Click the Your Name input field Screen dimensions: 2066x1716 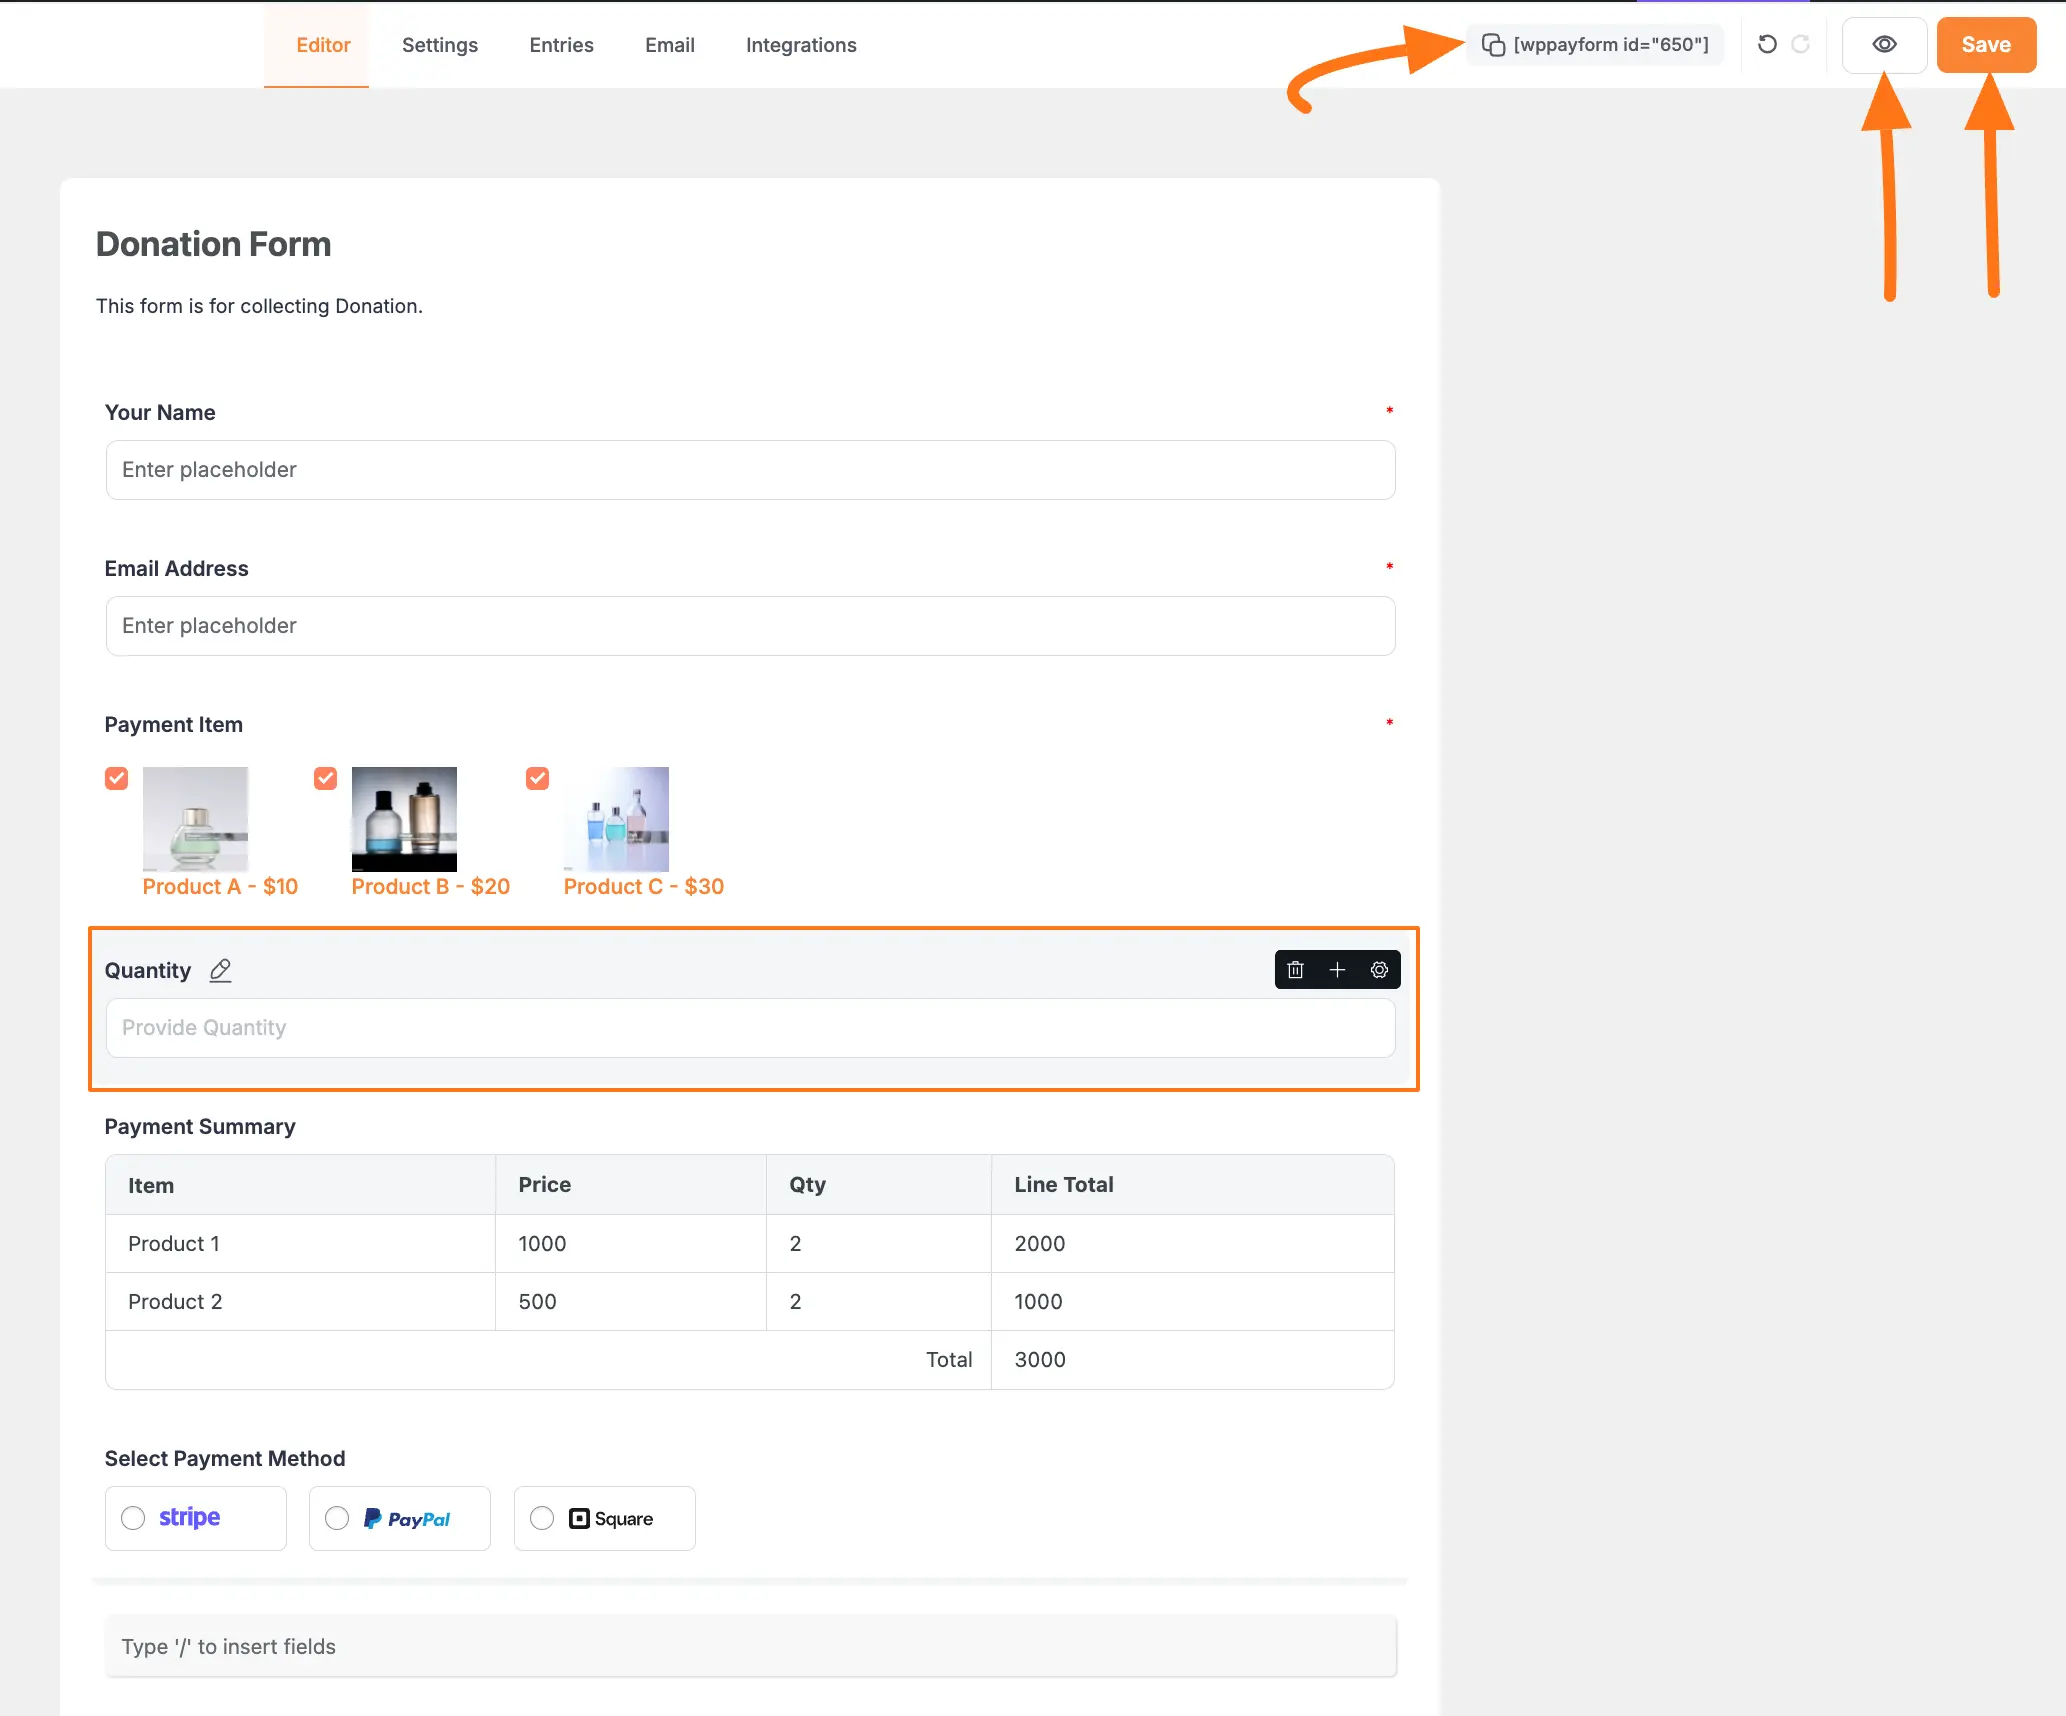(750, 469)
